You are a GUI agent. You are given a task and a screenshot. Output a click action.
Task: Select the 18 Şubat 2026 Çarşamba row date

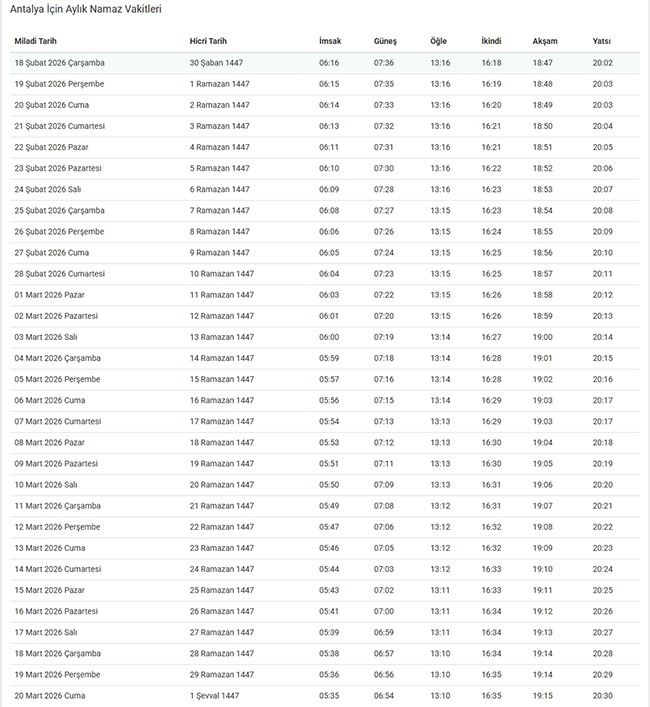tap(59, 62)
